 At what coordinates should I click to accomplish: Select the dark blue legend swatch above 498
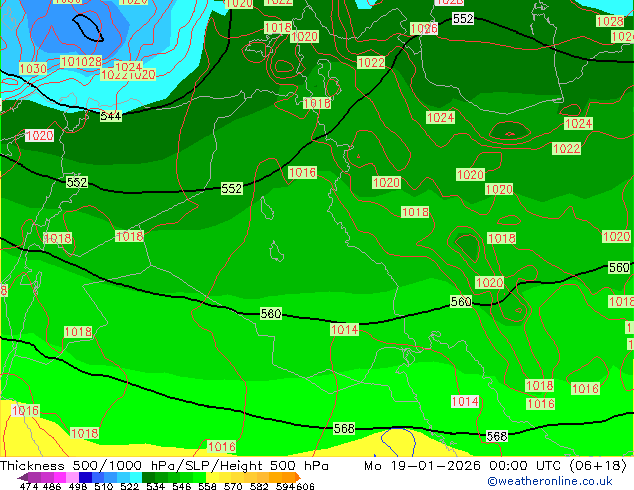[x=85, y=477]
